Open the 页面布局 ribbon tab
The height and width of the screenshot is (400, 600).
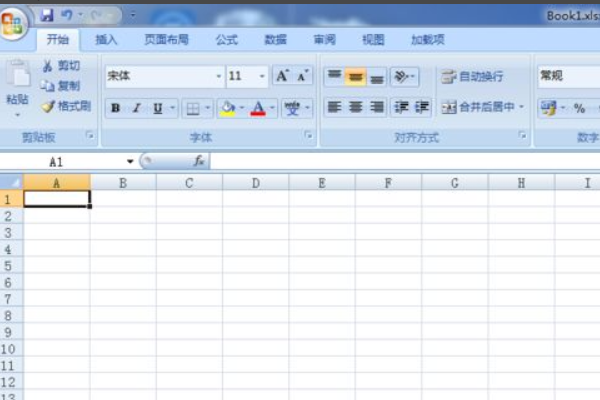[166, 39]
